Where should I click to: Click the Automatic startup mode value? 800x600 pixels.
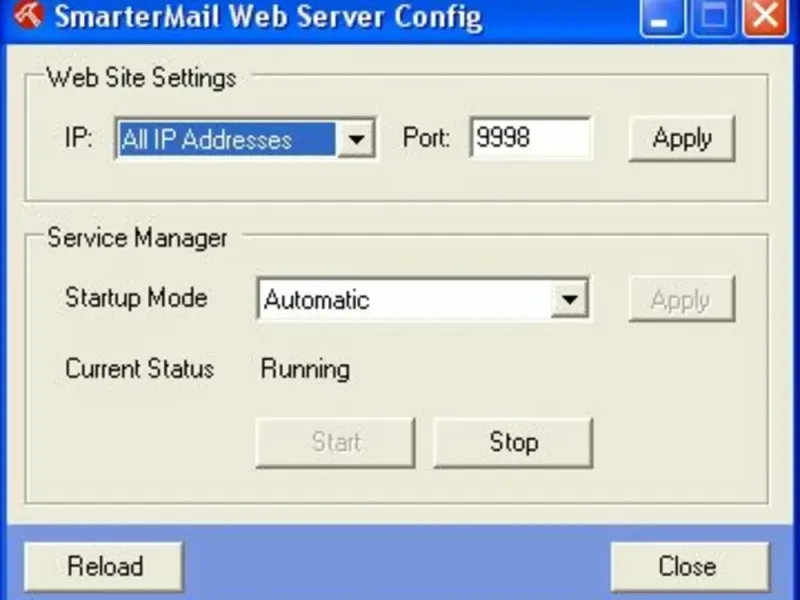point(316,300)
